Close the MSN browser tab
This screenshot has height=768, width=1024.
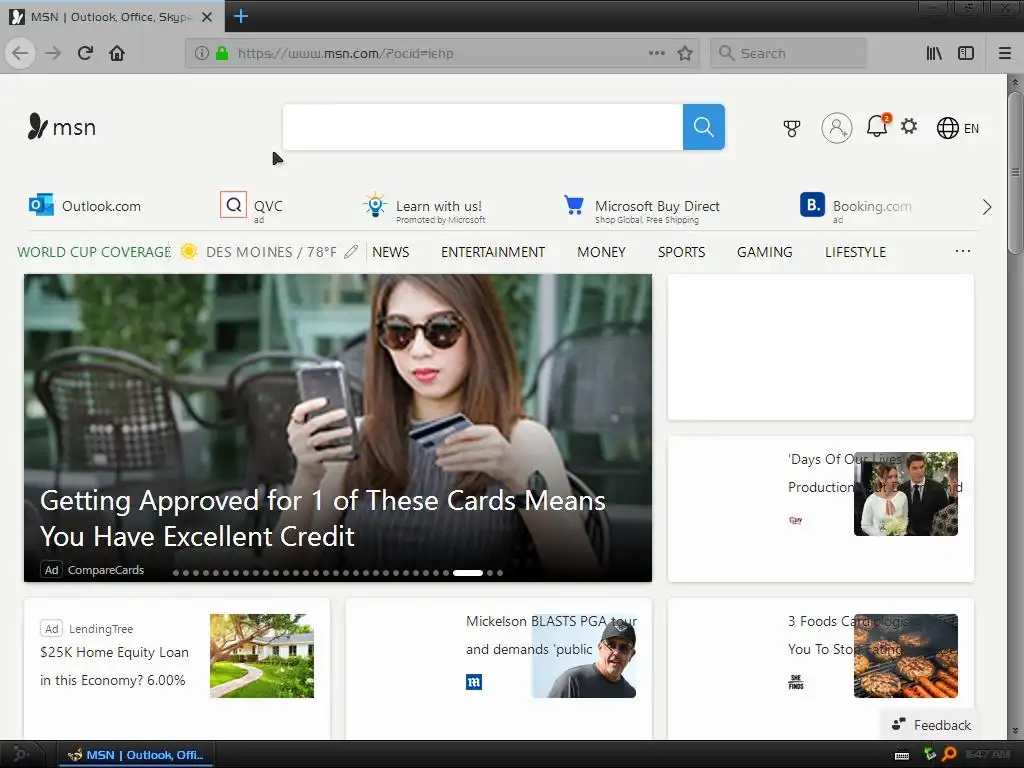click(x=207, y=17)
